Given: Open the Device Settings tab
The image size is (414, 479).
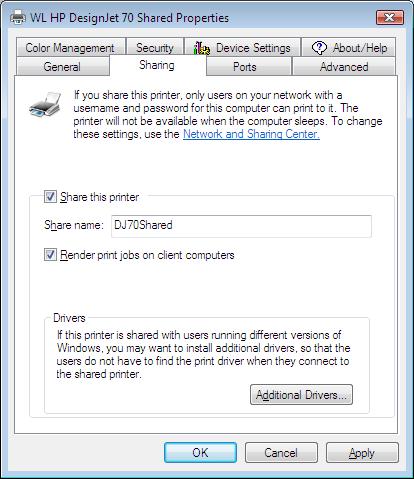Looking at the screenshot, I should [243, 47].
